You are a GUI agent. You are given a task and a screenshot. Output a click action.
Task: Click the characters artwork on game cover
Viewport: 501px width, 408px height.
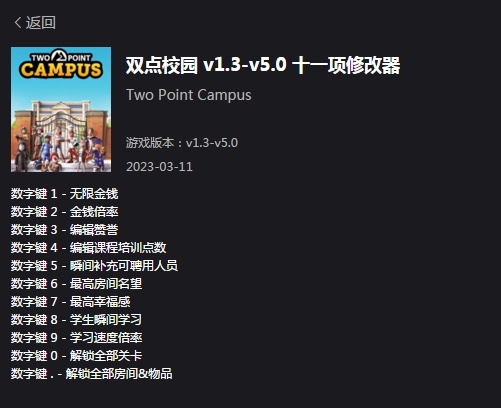coord(61,147)
